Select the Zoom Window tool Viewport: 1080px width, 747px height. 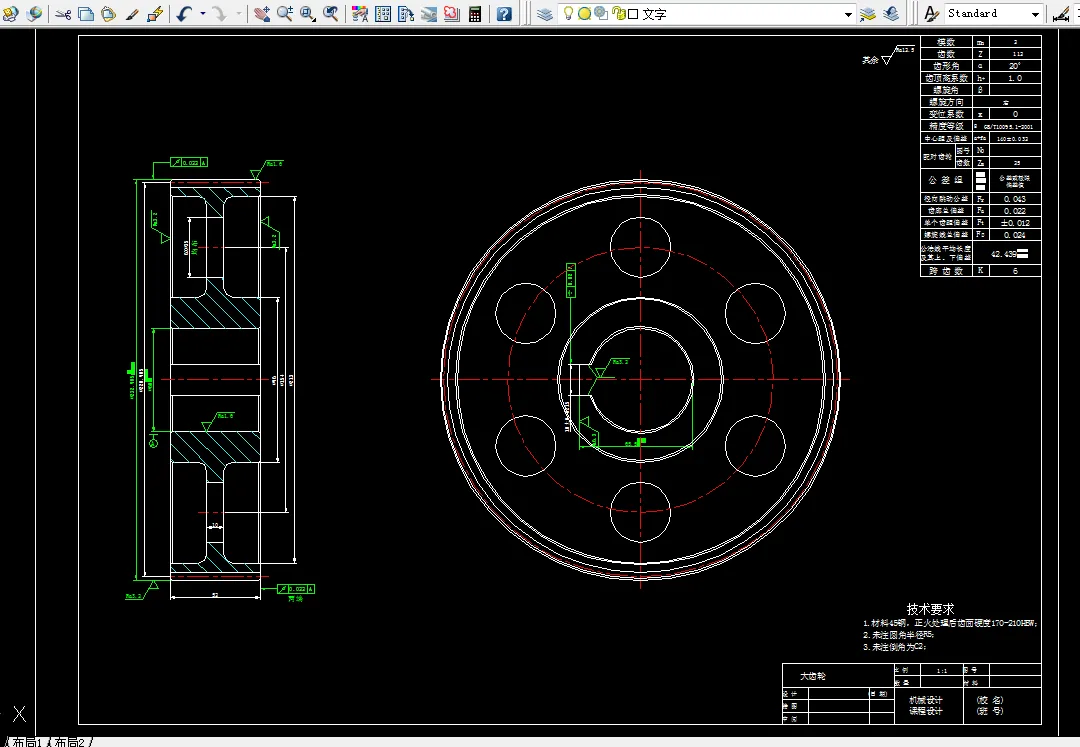(308, 14)
